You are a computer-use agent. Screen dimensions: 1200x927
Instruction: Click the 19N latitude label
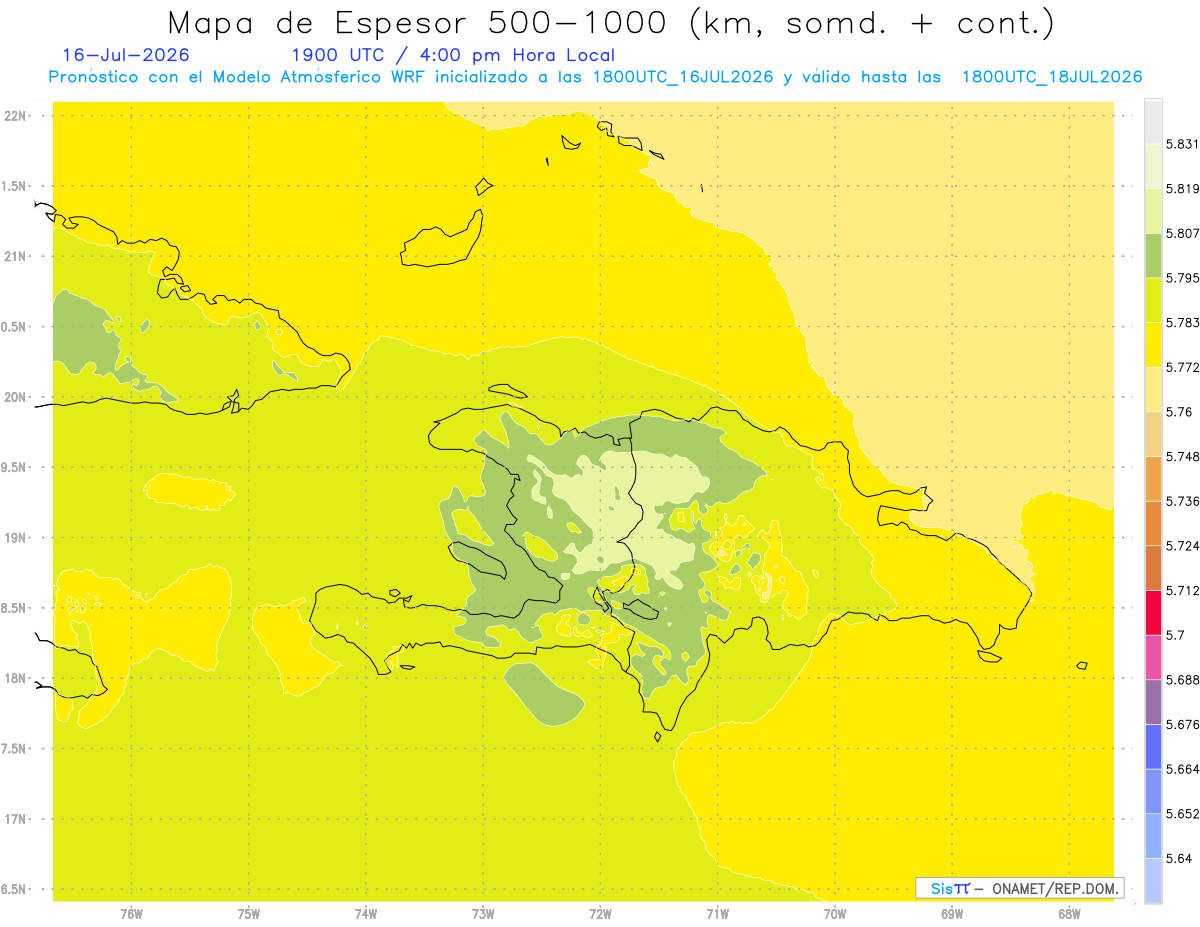click(x=15, y=538)
